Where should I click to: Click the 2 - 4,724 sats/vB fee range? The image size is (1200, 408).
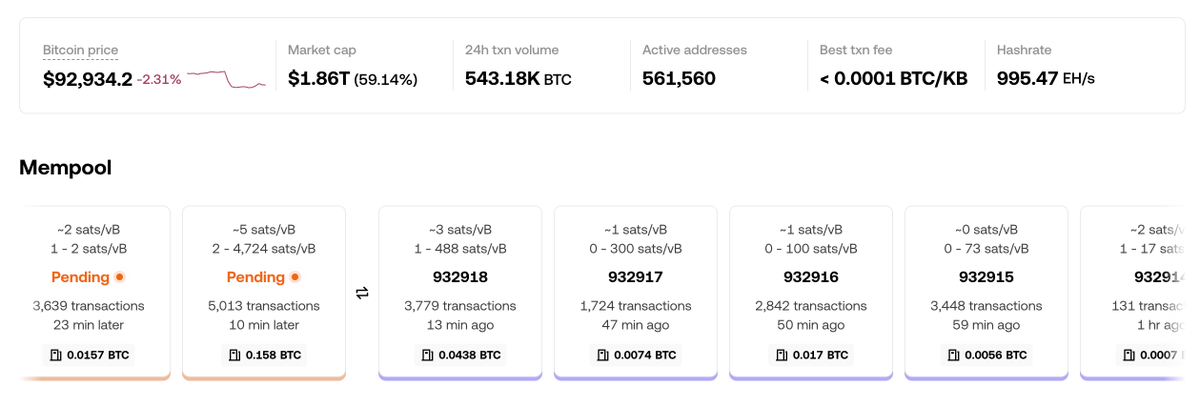click(264, 248)
